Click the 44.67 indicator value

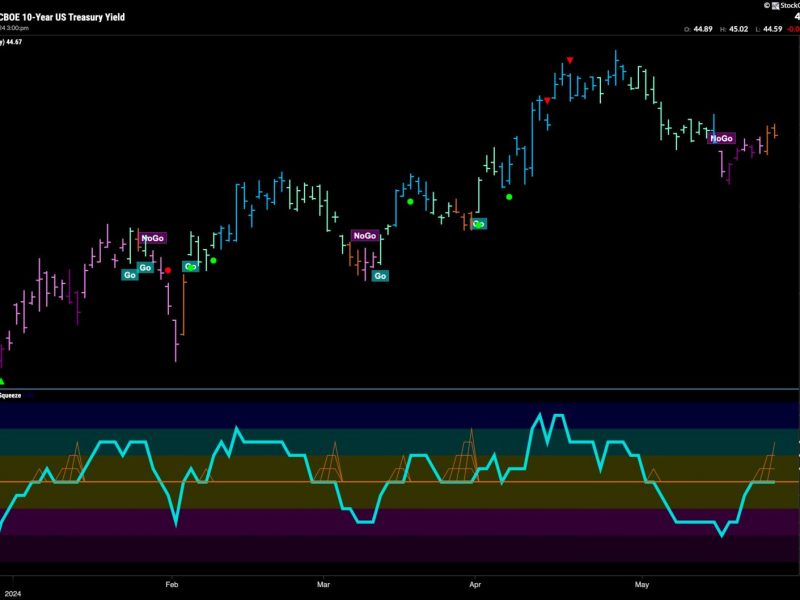(x=14, y=42)
